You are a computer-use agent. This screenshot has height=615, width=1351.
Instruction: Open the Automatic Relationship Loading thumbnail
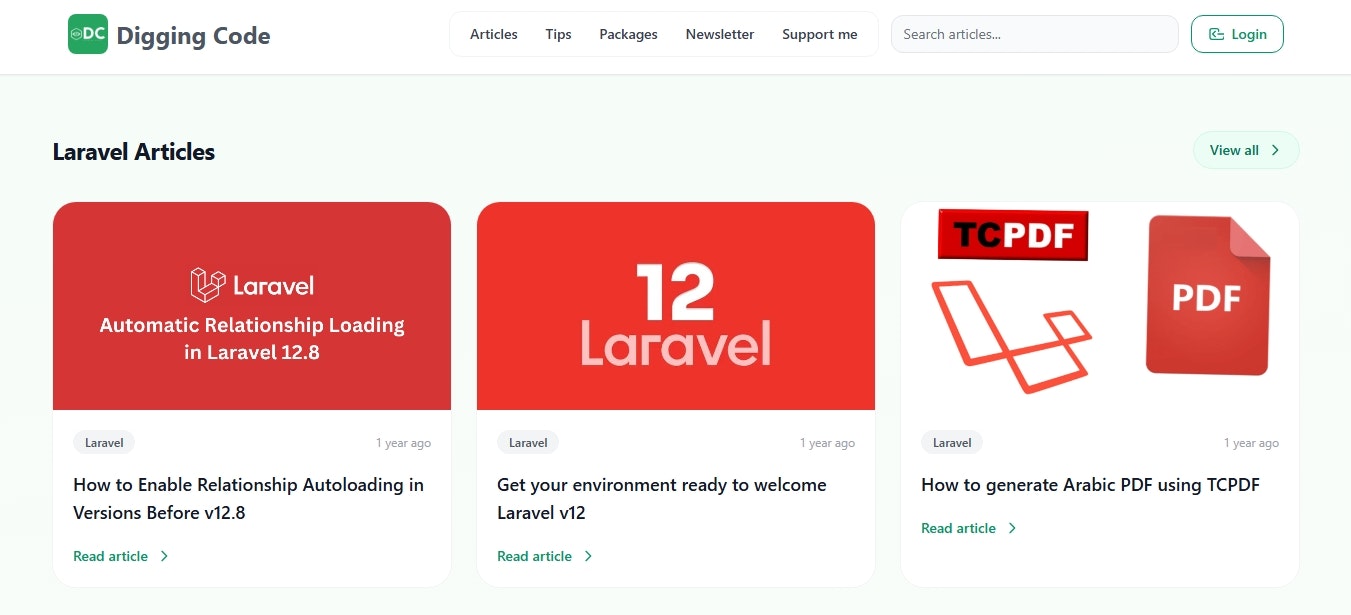pos(252,306)
